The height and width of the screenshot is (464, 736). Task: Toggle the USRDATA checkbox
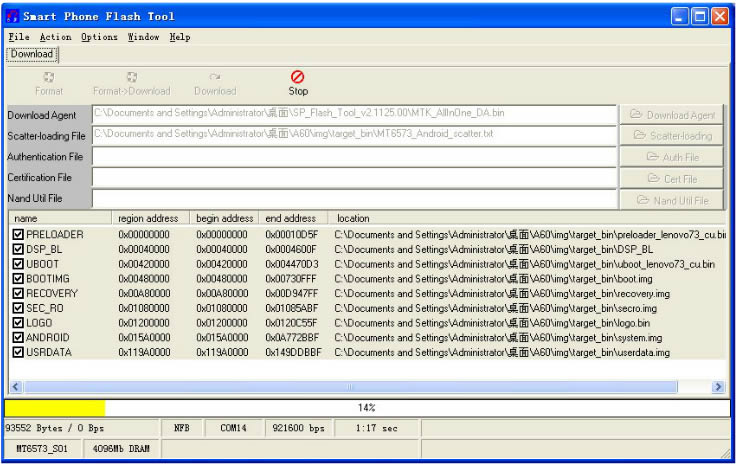[18, 353]
